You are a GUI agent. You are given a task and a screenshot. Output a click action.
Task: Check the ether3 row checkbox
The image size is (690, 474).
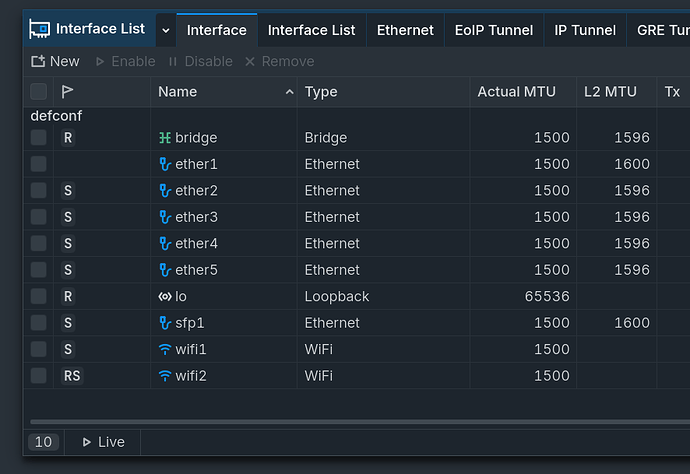coord(39,217)
